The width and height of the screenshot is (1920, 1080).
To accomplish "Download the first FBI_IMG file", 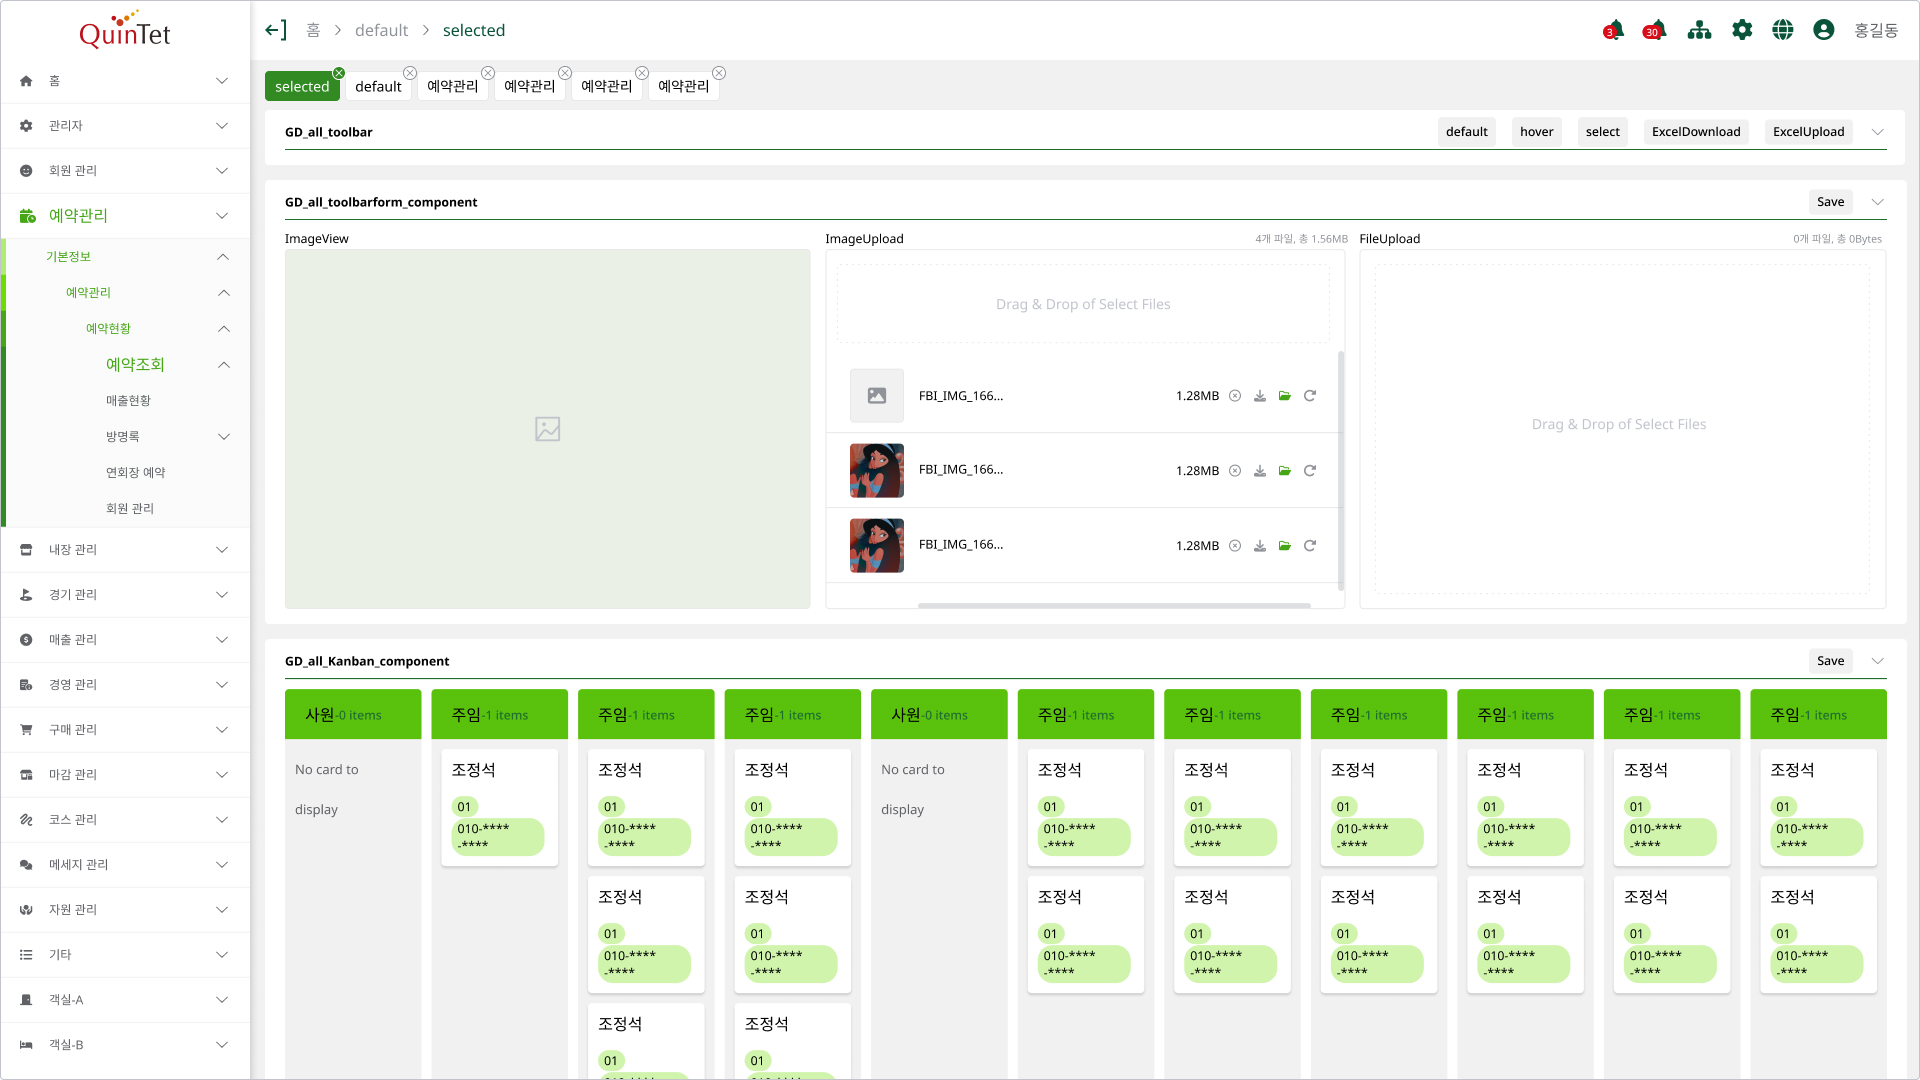I will coord(1260,396).
